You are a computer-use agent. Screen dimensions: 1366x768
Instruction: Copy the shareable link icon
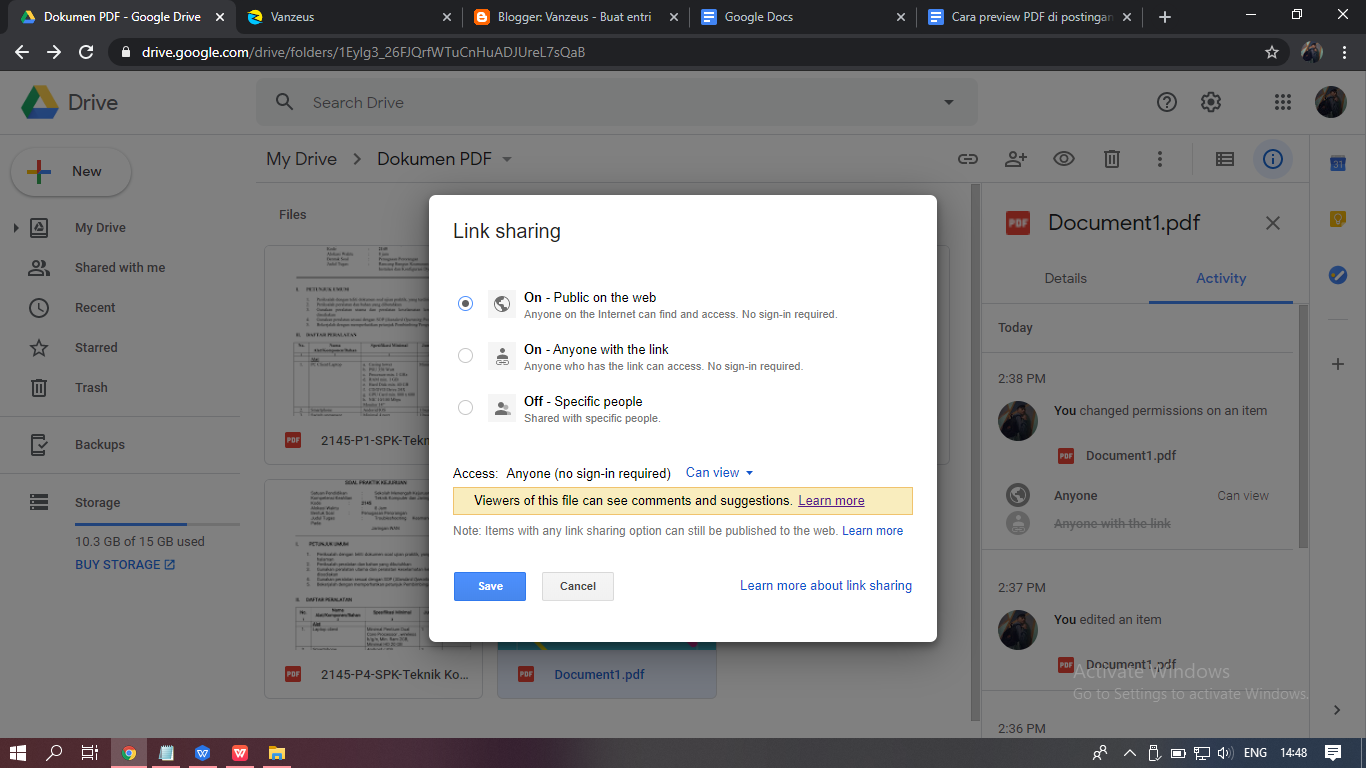point(967,159)
